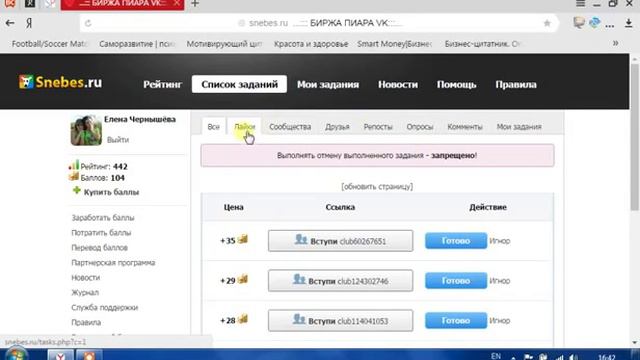This screenshot has width=640, height=360.
Task: Switch to the Лайки tab
Action: (x=244, y=127)
